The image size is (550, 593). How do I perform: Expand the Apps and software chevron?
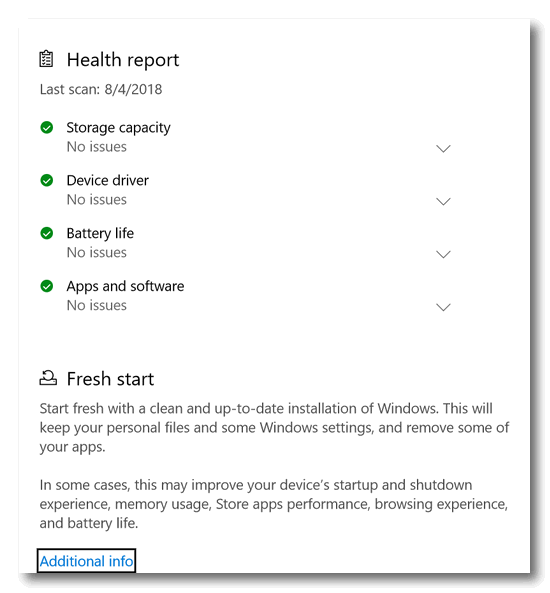443,307
